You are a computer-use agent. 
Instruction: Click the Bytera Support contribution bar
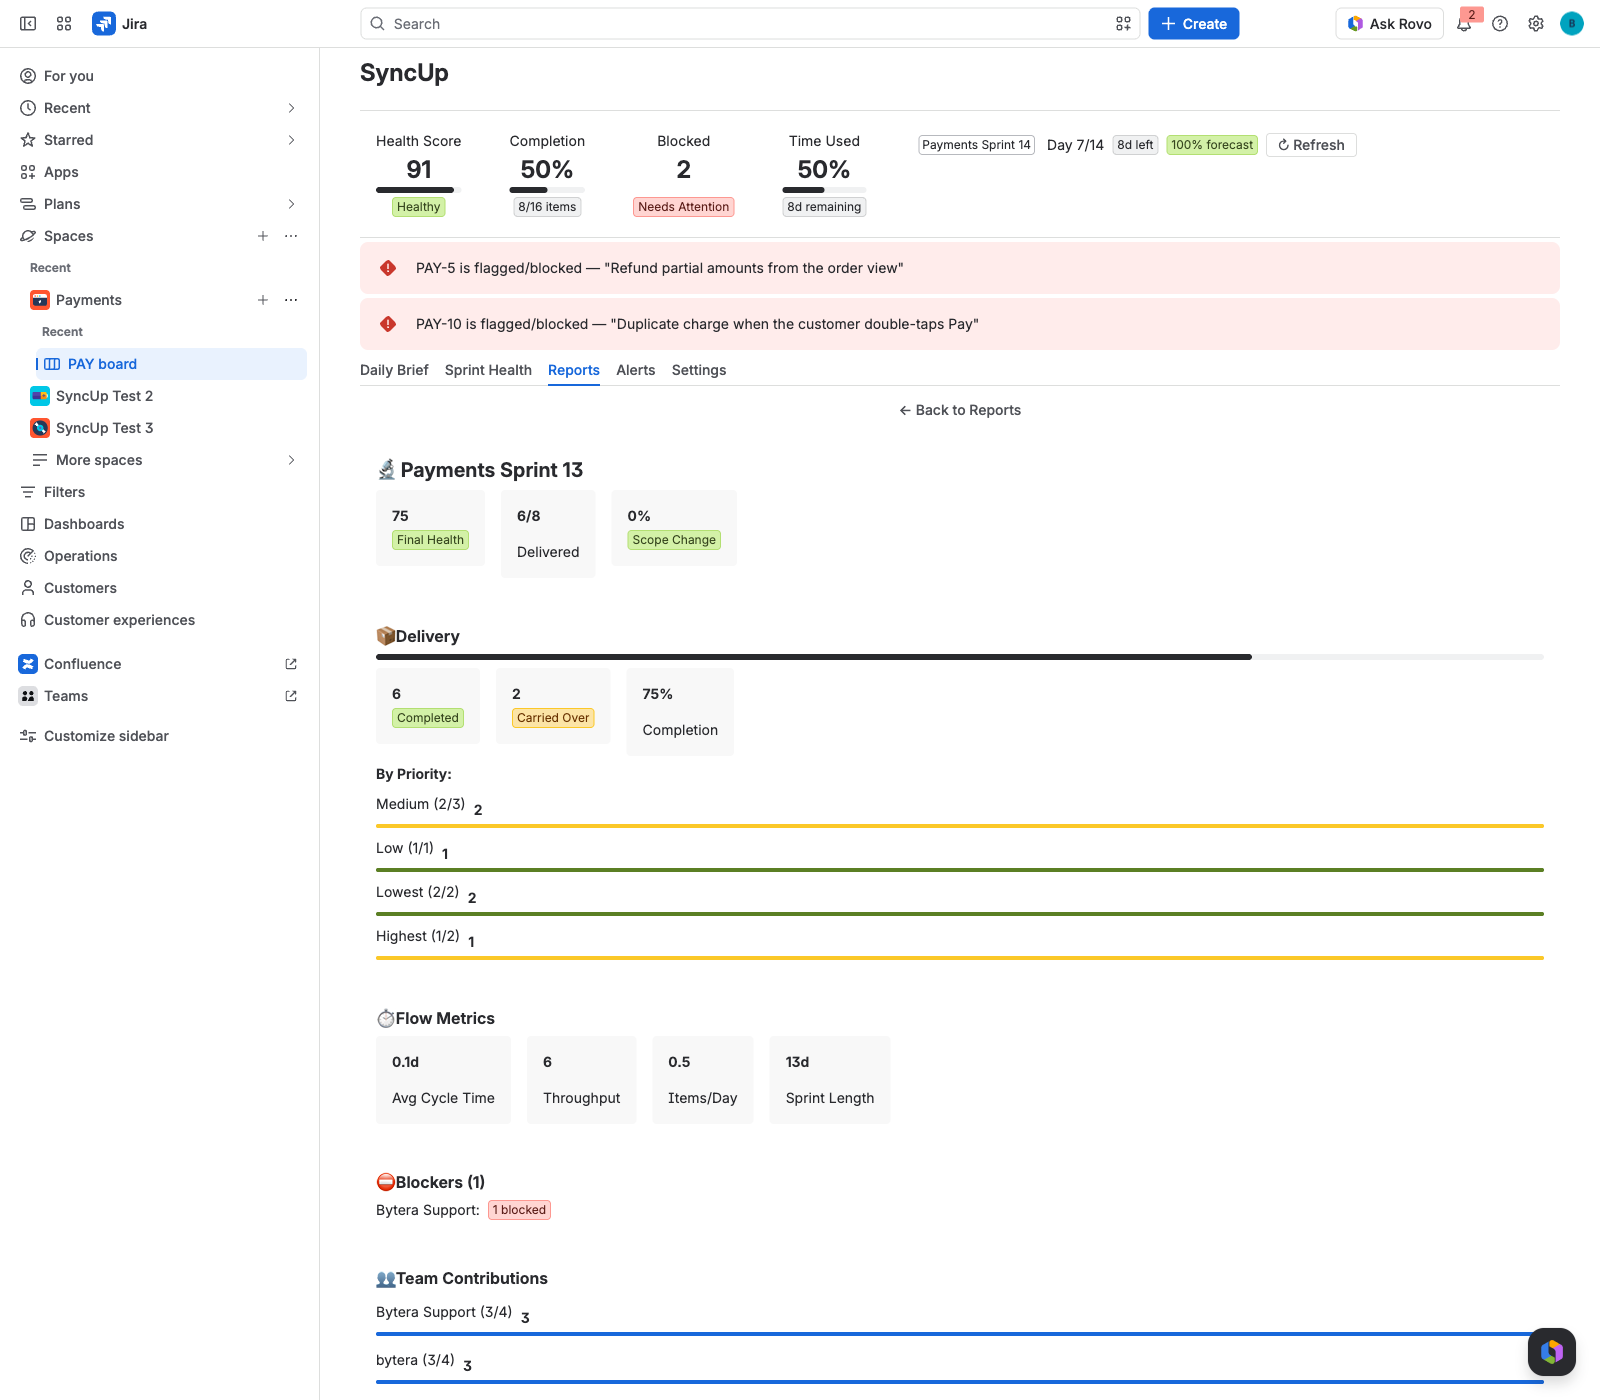(x=960, y=1334)
